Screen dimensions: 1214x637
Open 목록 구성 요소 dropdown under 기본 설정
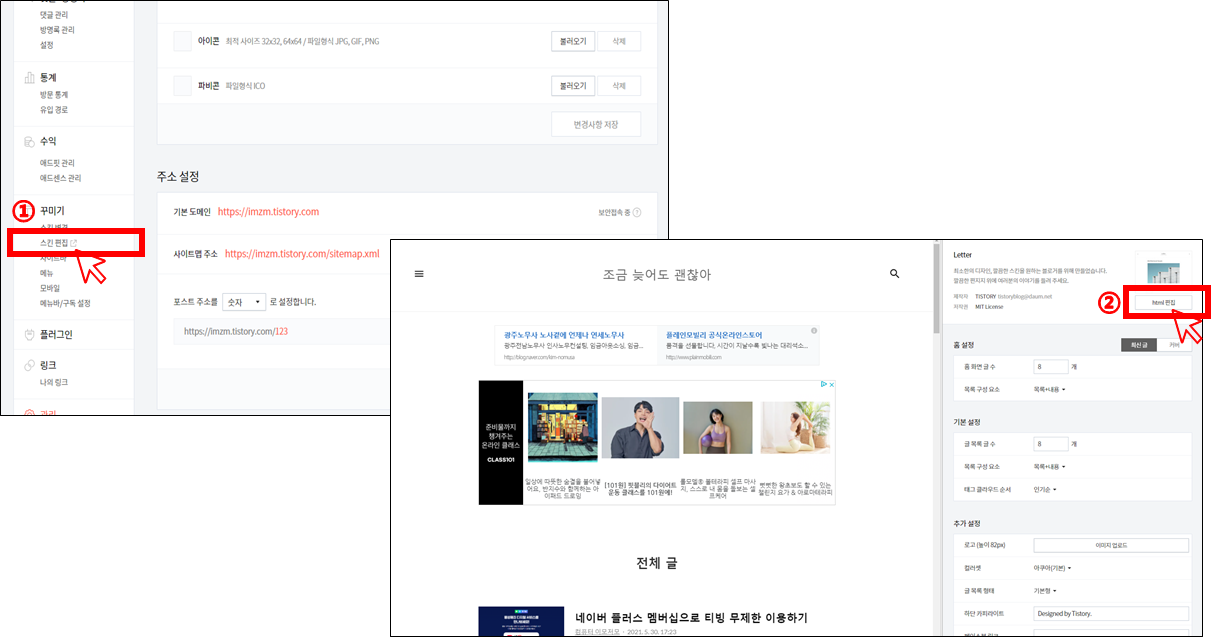(1050, 466)
